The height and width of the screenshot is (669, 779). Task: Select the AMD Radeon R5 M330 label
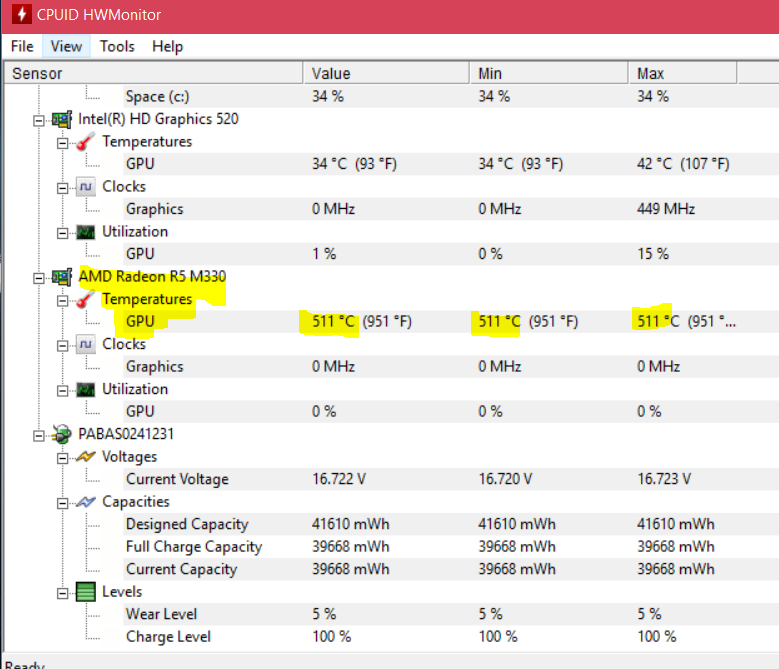pyautogui.click(x=152, y=277)
